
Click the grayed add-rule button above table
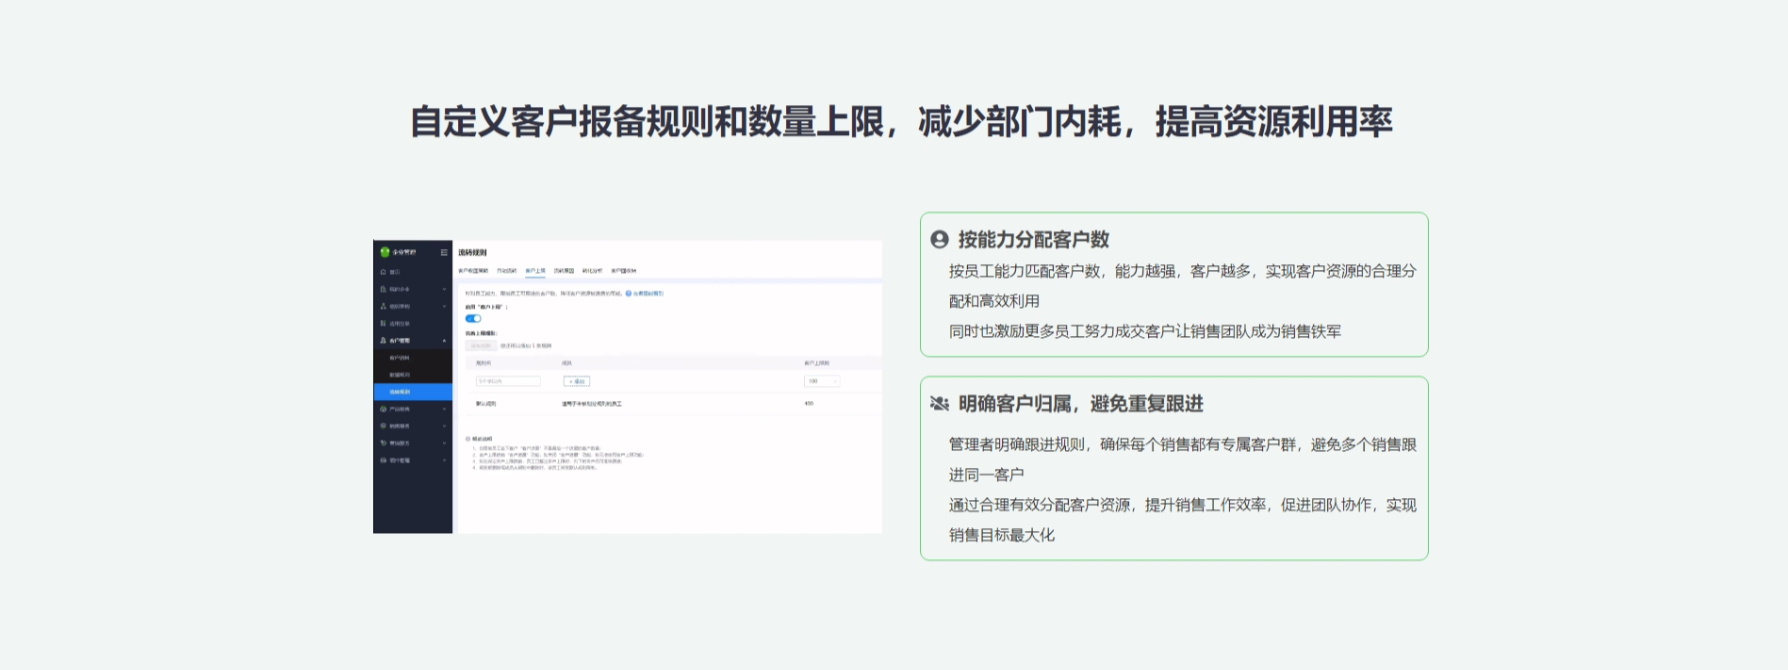click(x=480, y=346)
